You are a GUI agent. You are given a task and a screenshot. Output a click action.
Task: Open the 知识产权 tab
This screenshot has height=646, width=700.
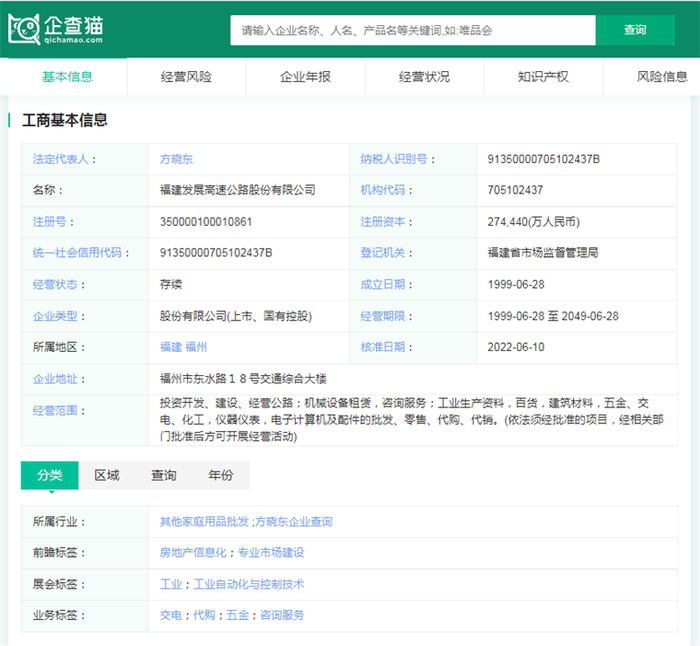tap(543, 77)
